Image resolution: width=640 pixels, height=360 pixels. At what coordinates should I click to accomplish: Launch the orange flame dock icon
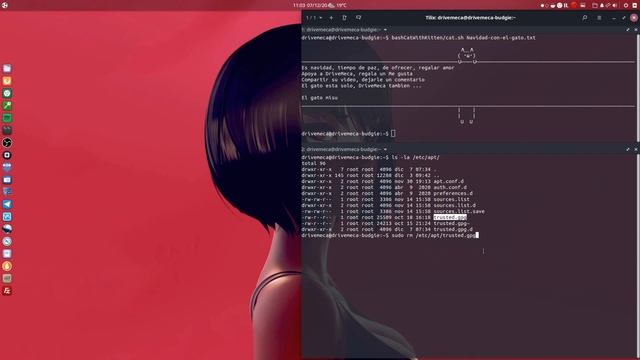7,266
